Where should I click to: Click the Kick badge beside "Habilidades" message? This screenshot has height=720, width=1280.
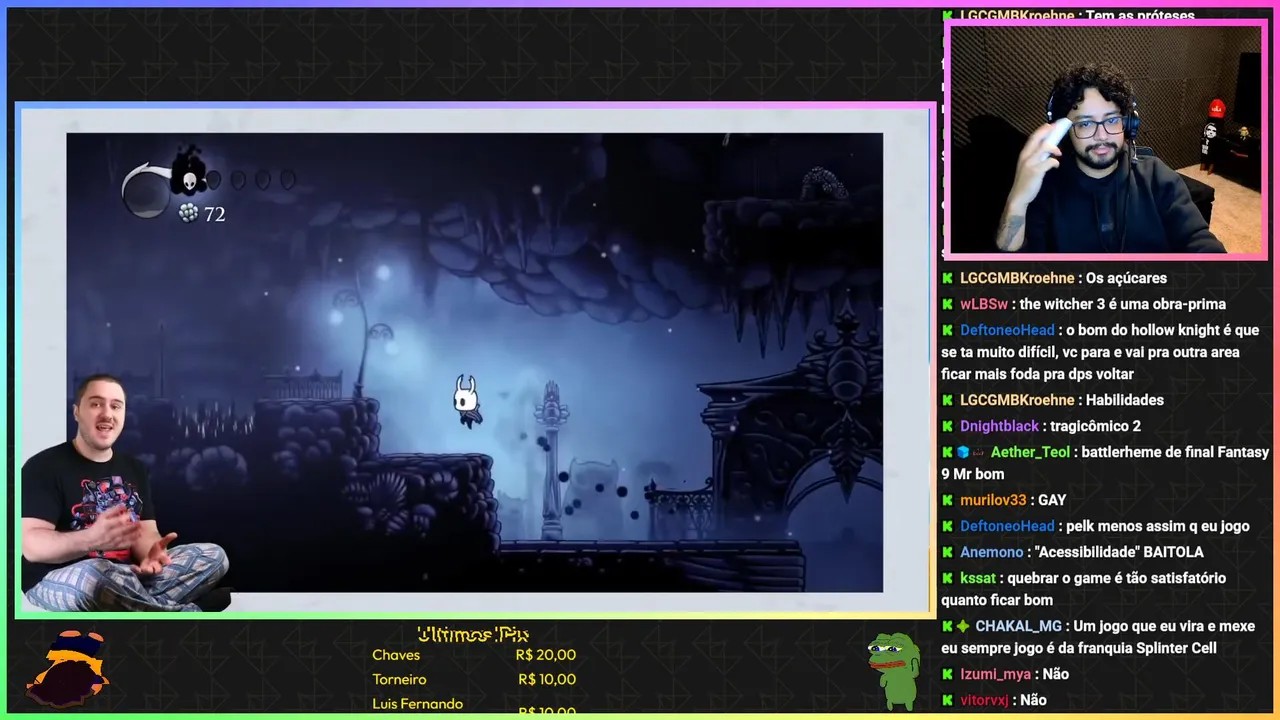point(947,400)
